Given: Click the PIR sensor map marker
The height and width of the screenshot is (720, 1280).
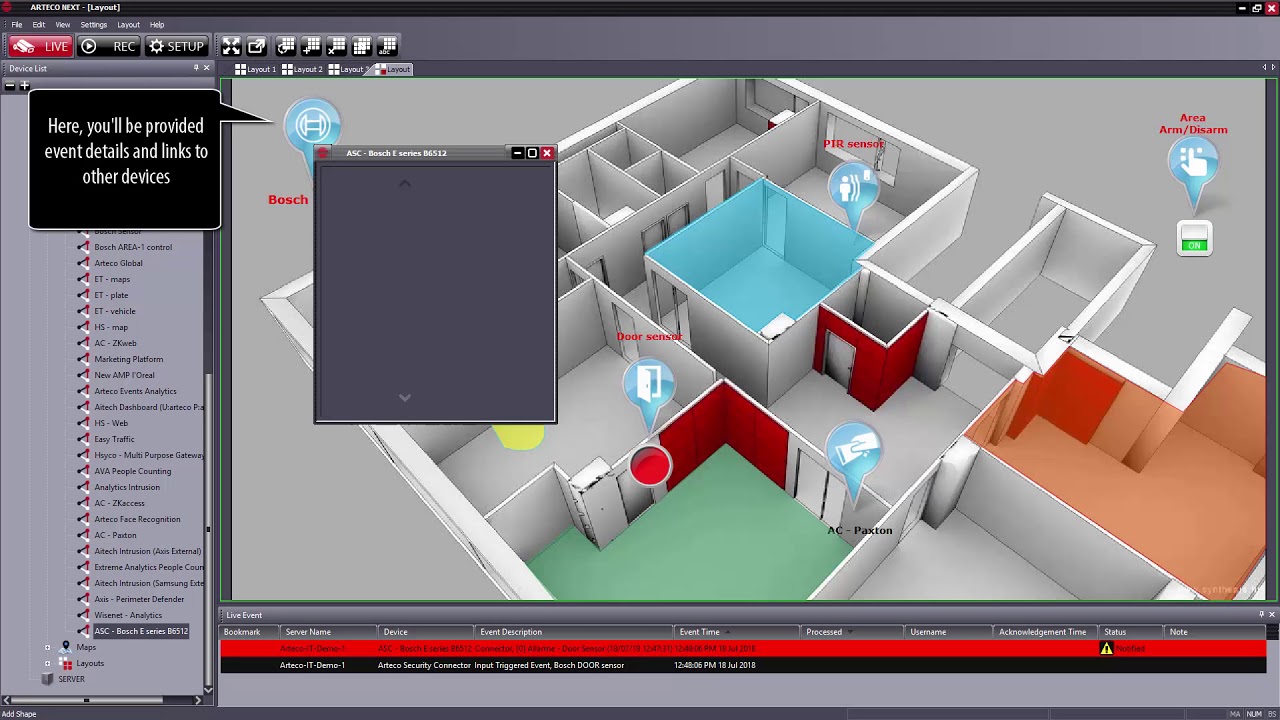Looking at the screenshot, I should [852, 188].
